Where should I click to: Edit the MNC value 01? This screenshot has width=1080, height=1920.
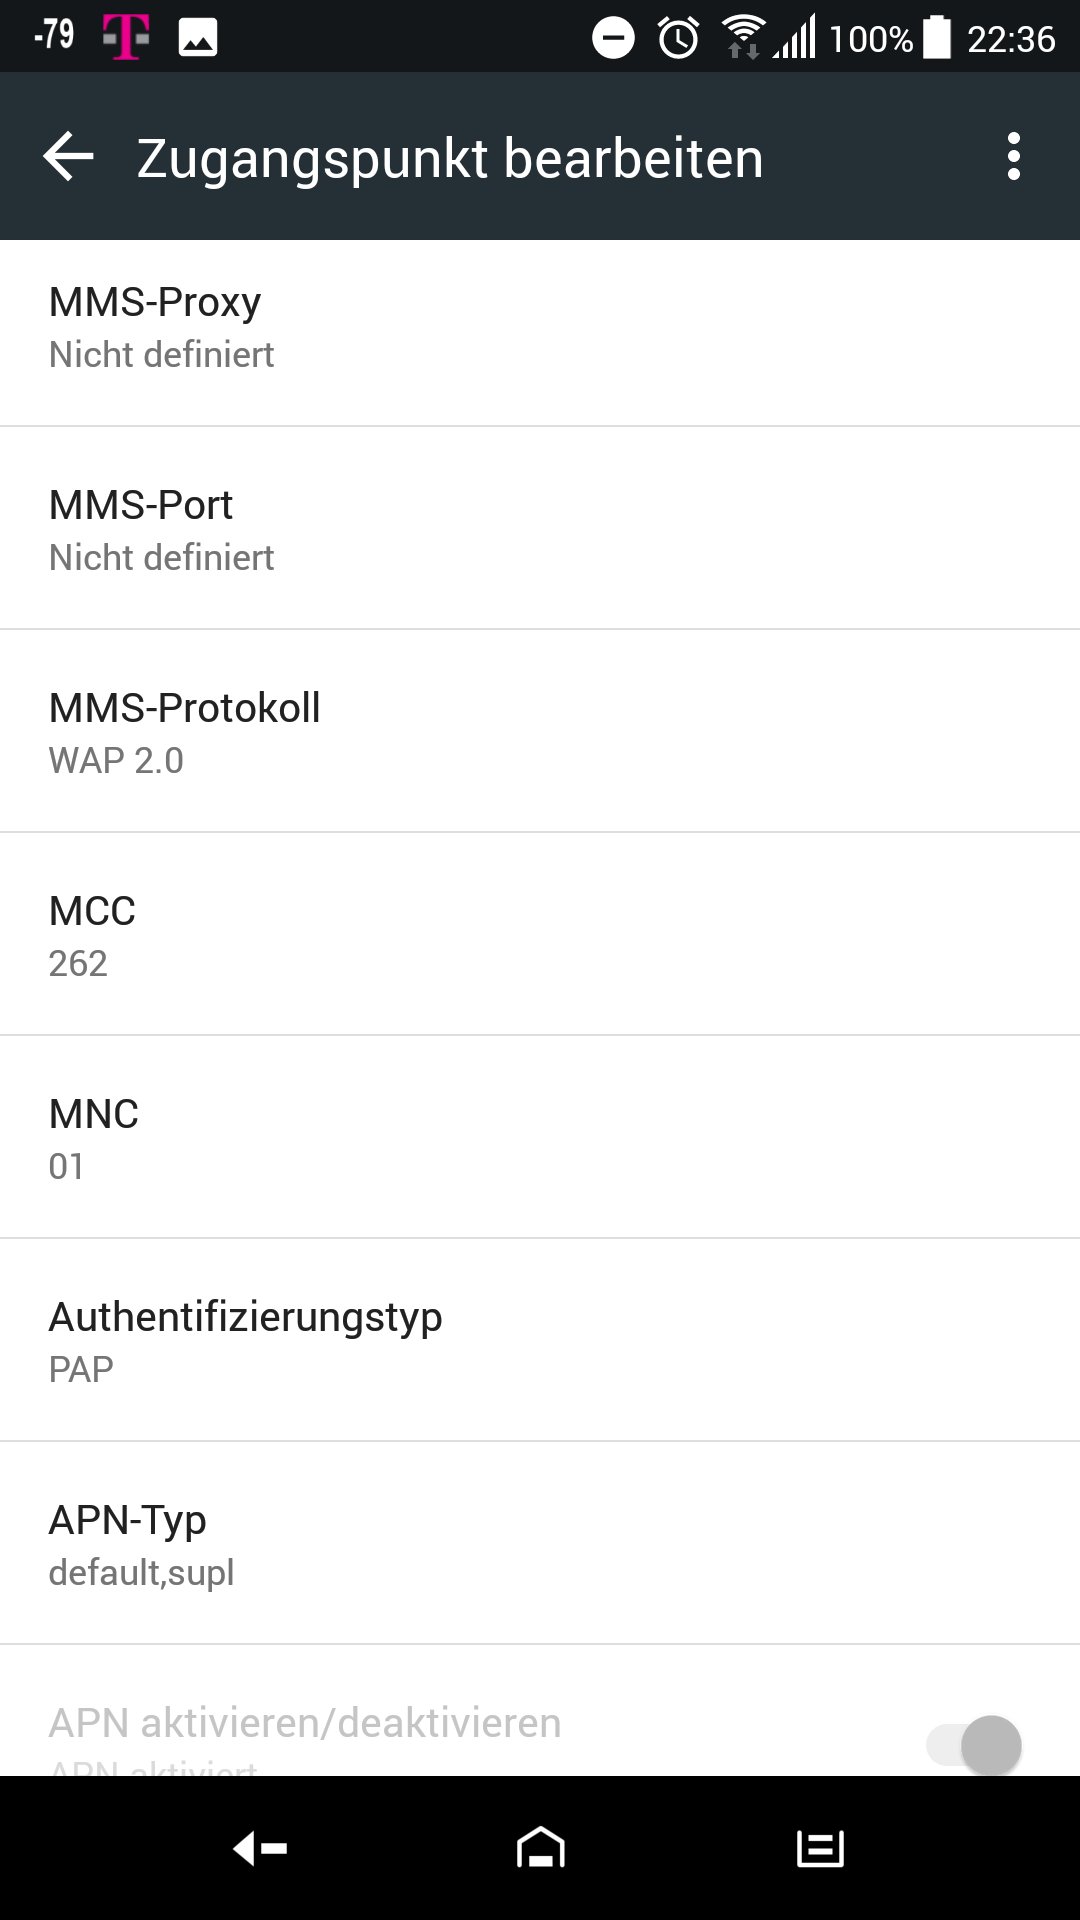[x=540, y=1138]
